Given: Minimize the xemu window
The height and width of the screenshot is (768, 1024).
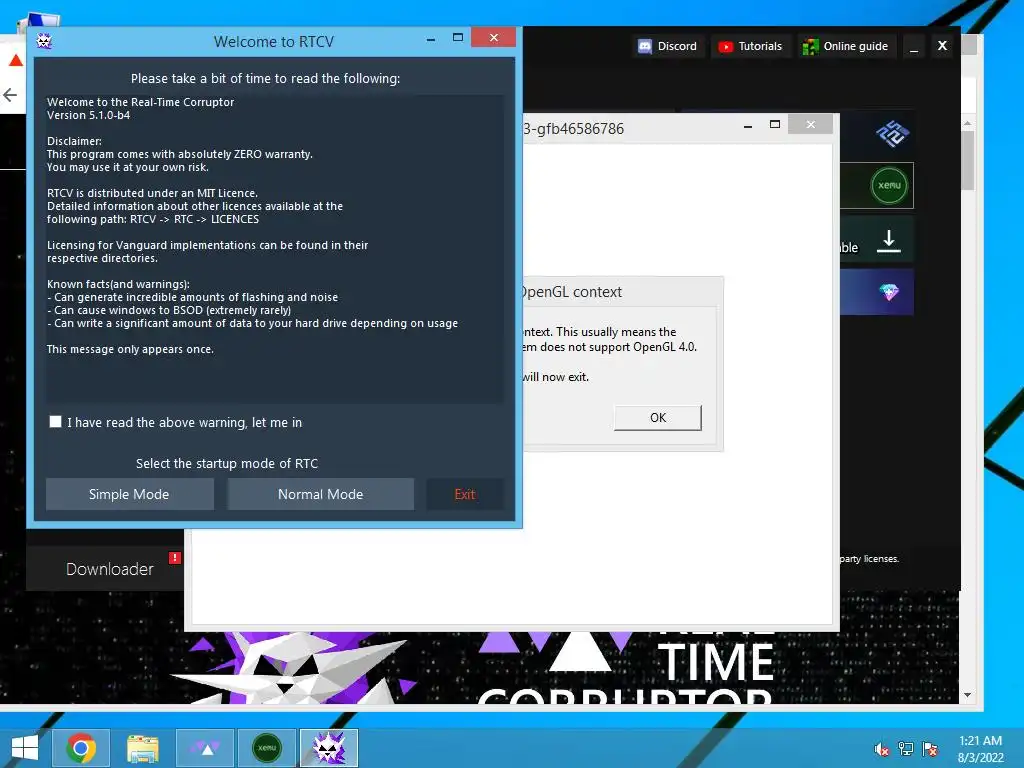Looking at the screenshot, I should [x=748, y=125].
